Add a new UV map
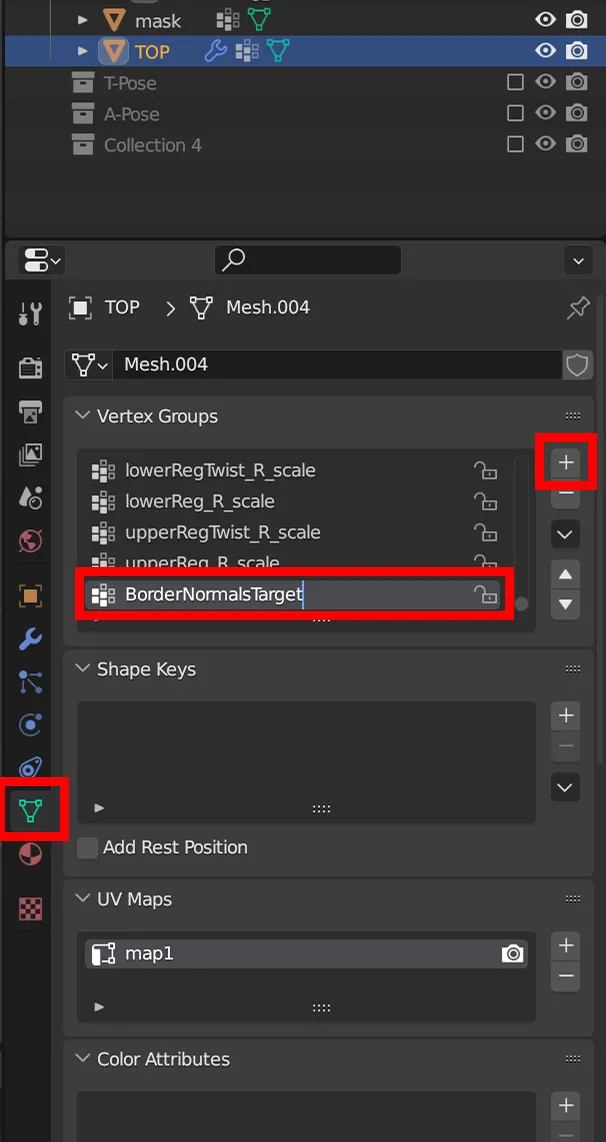Viewport: 606px width, 1142px height. (x=566, y=945)
